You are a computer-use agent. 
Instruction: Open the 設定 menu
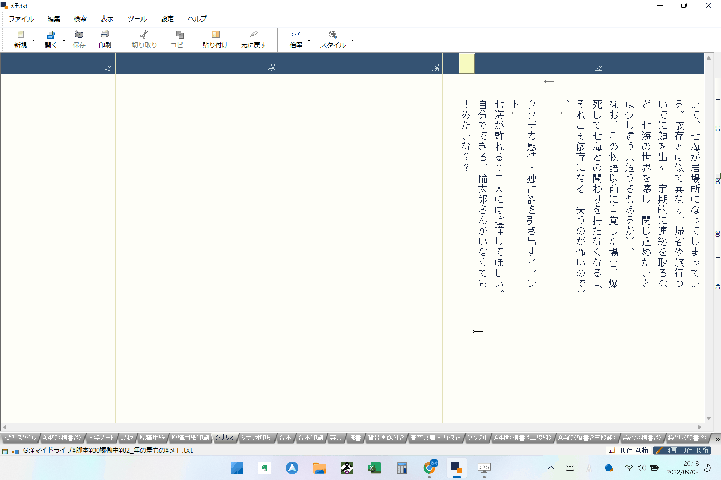pos(167,19)
